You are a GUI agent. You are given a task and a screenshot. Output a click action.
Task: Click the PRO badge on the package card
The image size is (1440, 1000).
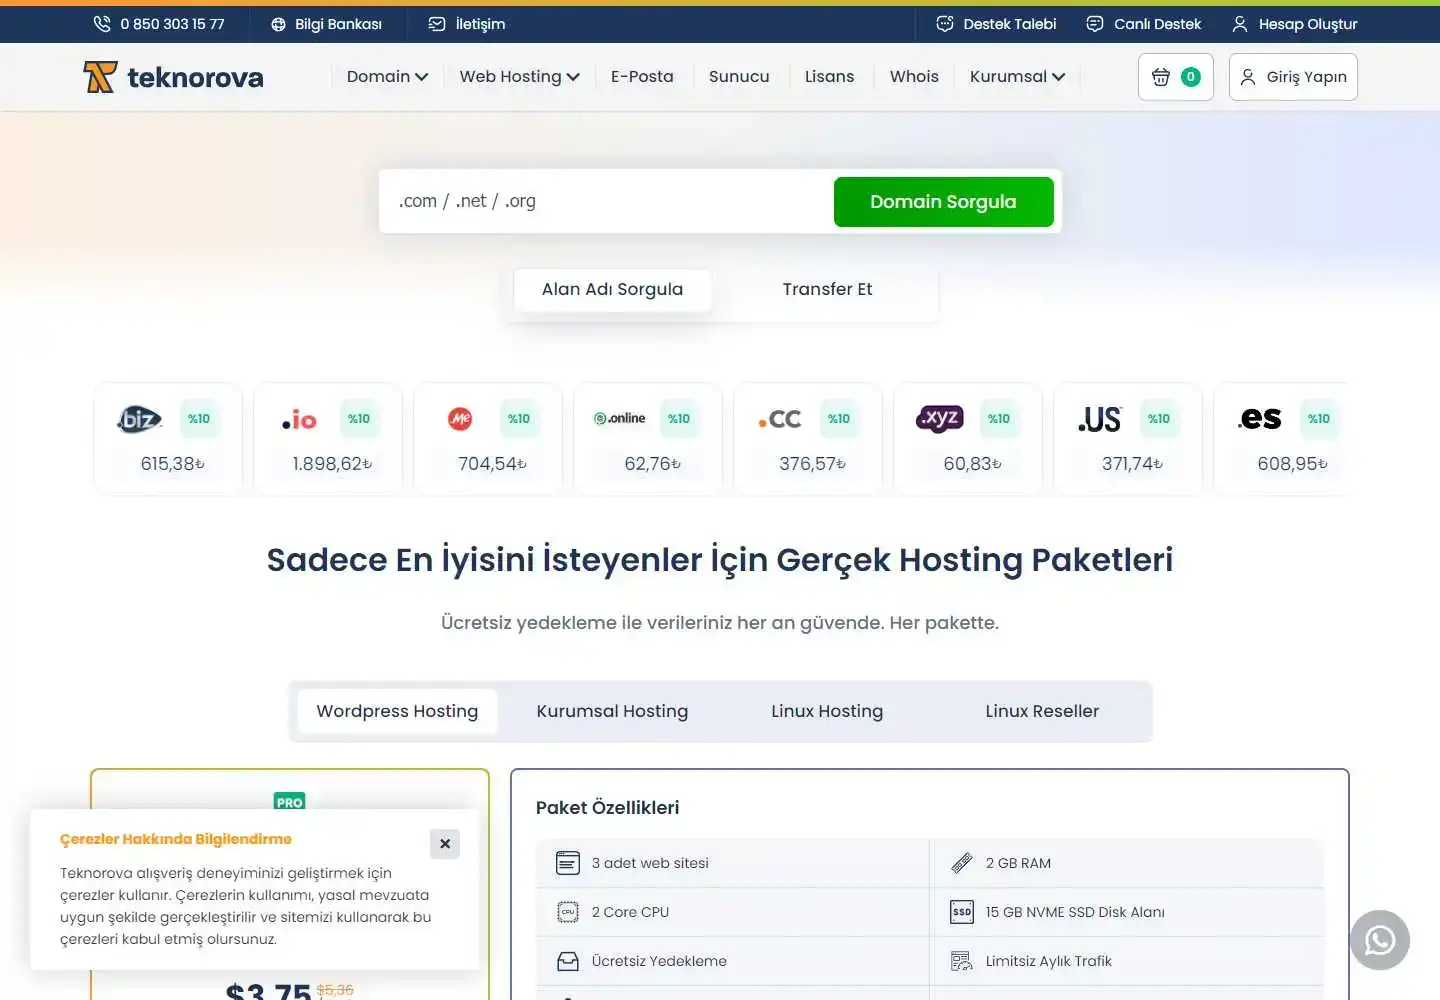pyautogui.click(x=290, y=802)
